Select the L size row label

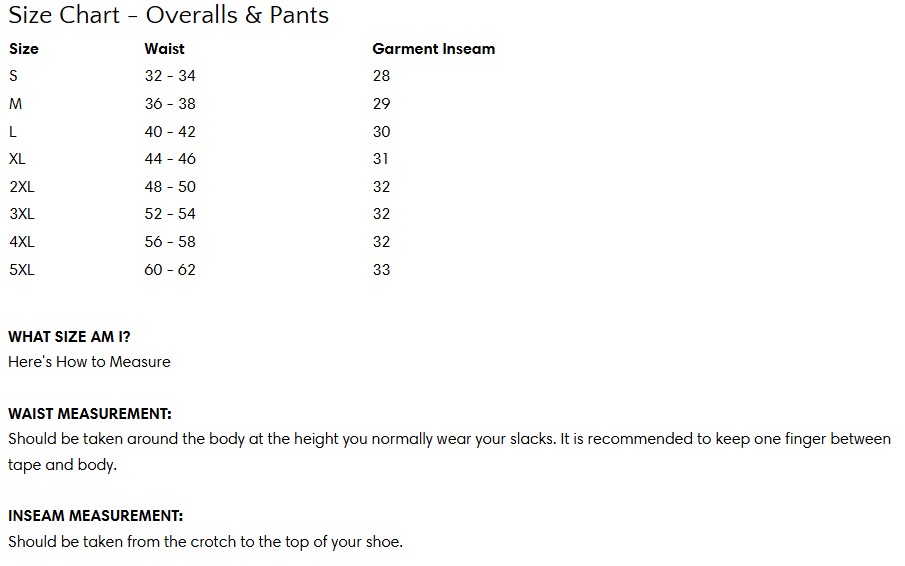click(12, 132)
